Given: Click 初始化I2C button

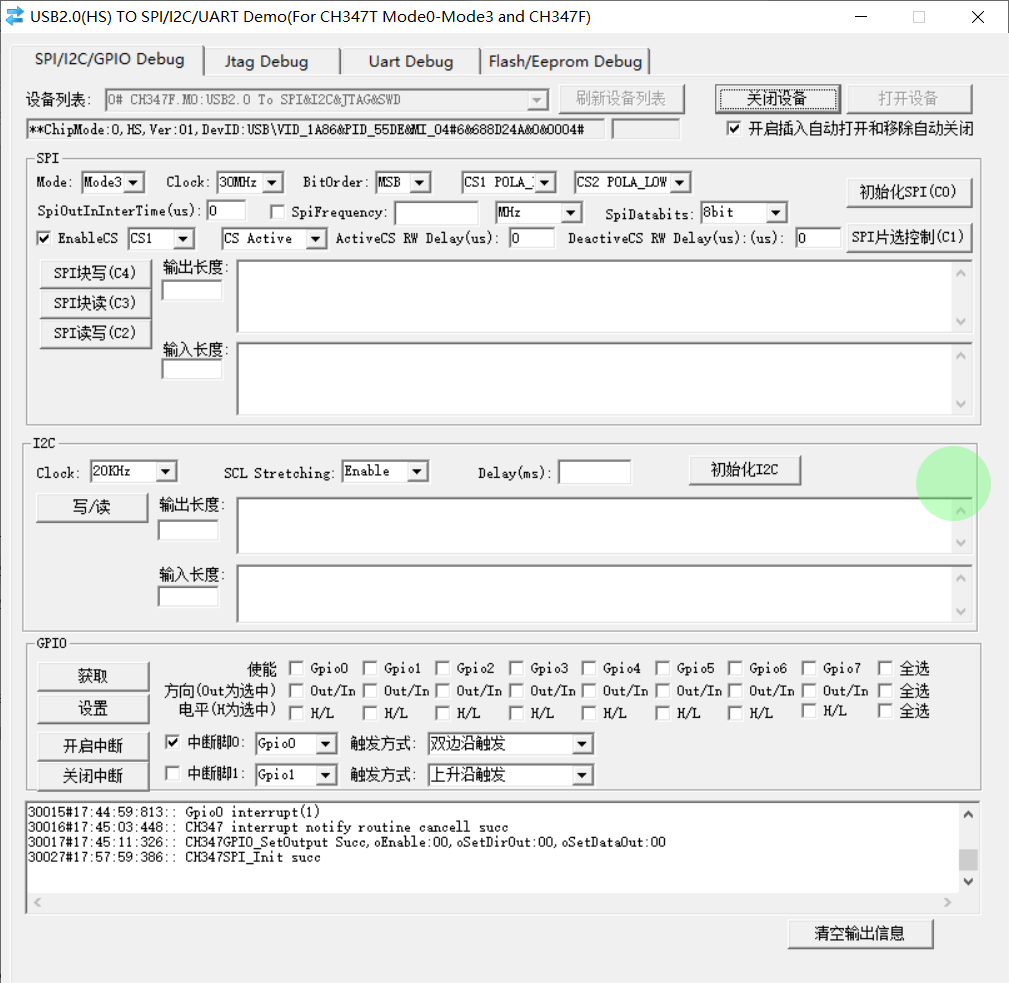Looking at the screenshot, I should pyautogui.click(x=745, y=470).
